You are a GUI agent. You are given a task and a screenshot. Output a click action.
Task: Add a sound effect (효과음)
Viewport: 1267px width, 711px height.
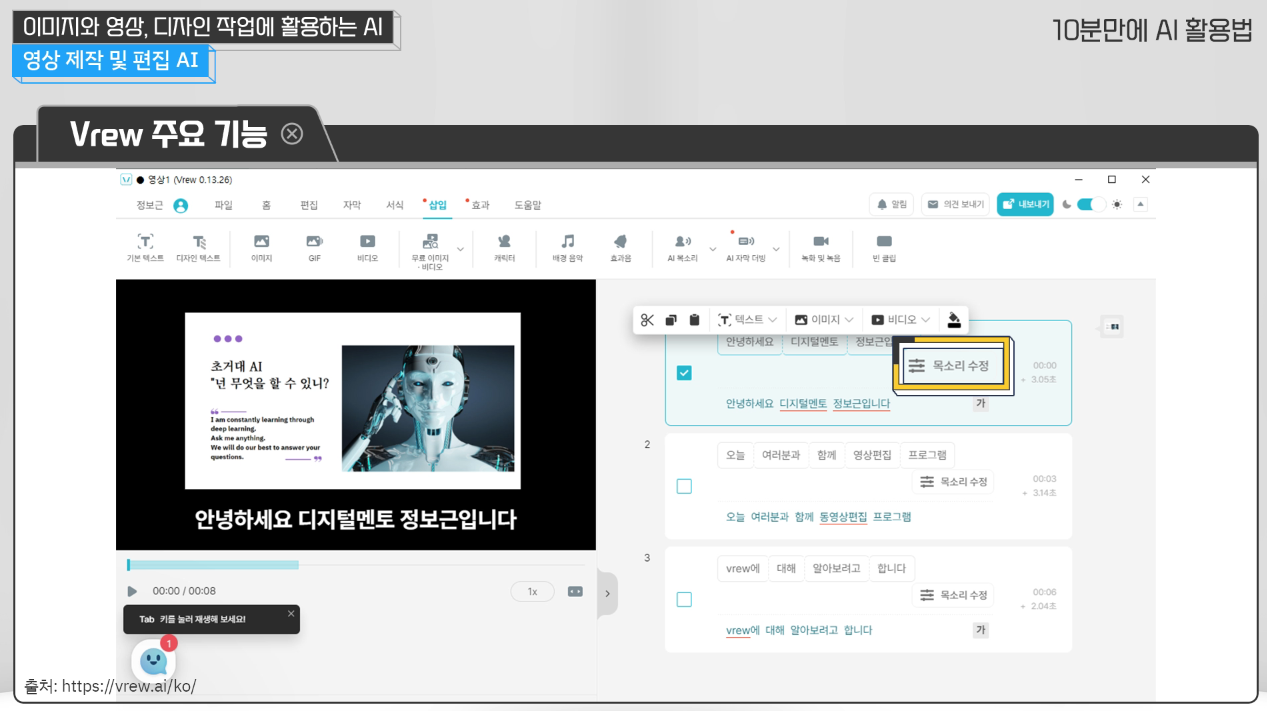tap(620, 248)
